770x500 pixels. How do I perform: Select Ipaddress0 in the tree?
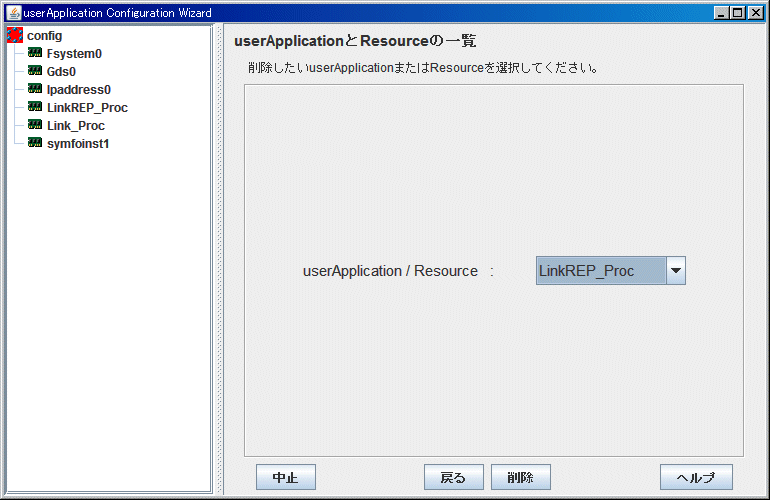pyautogui.click(x=79, y=89)
